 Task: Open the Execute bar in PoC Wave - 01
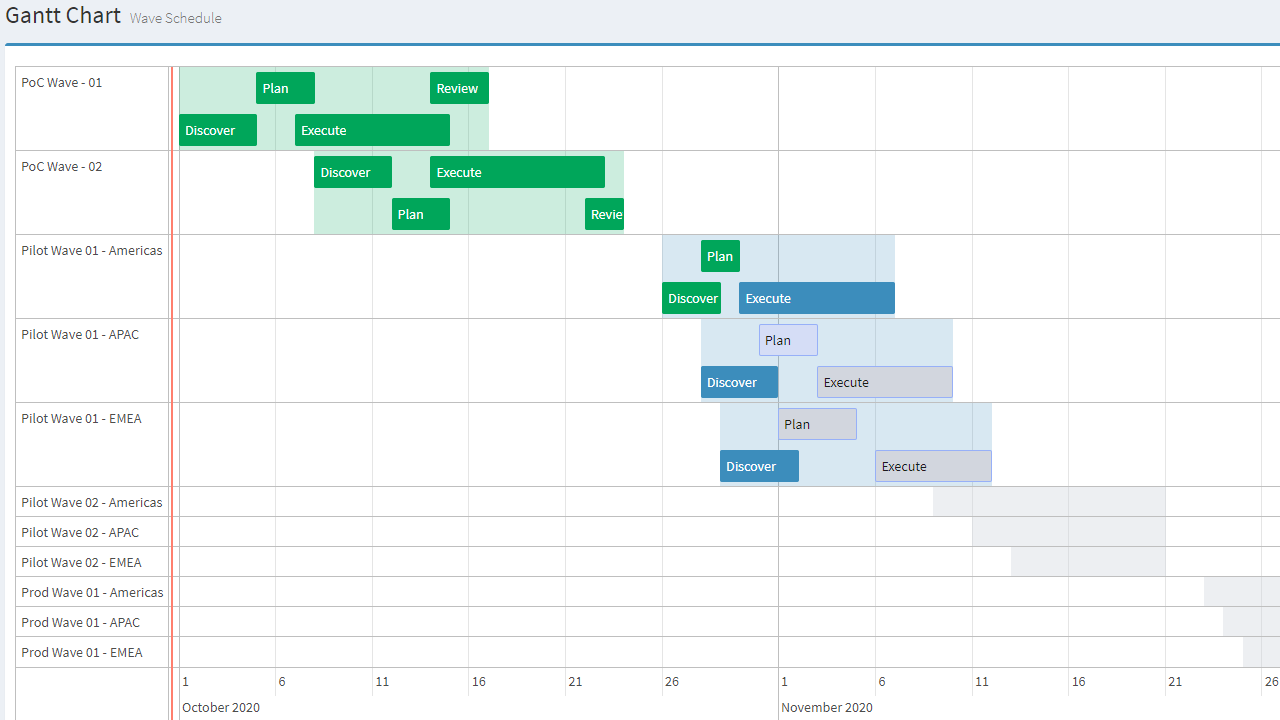[x=372, y=130]
